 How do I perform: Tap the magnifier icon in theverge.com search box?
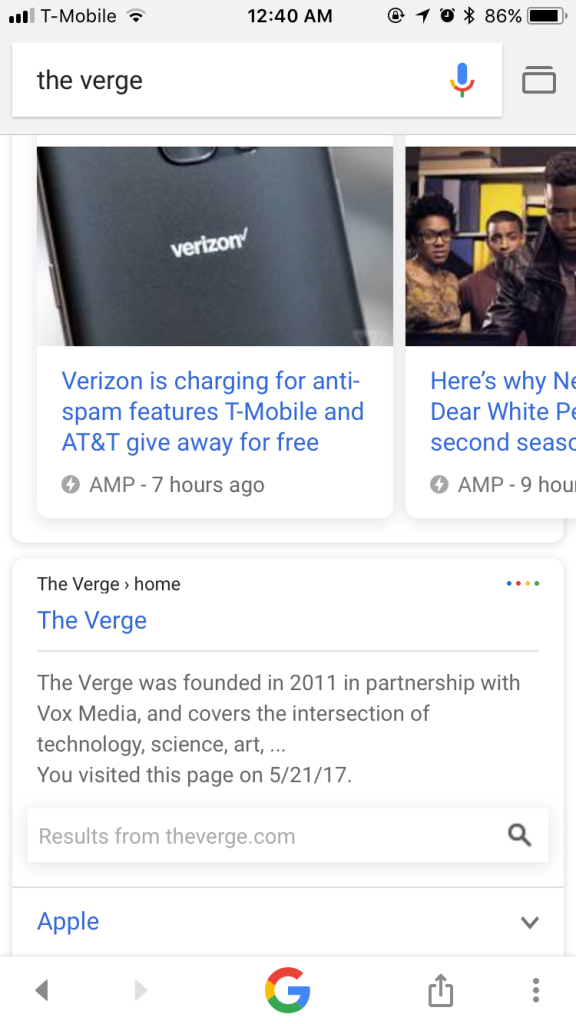click(x=519, y=834)
